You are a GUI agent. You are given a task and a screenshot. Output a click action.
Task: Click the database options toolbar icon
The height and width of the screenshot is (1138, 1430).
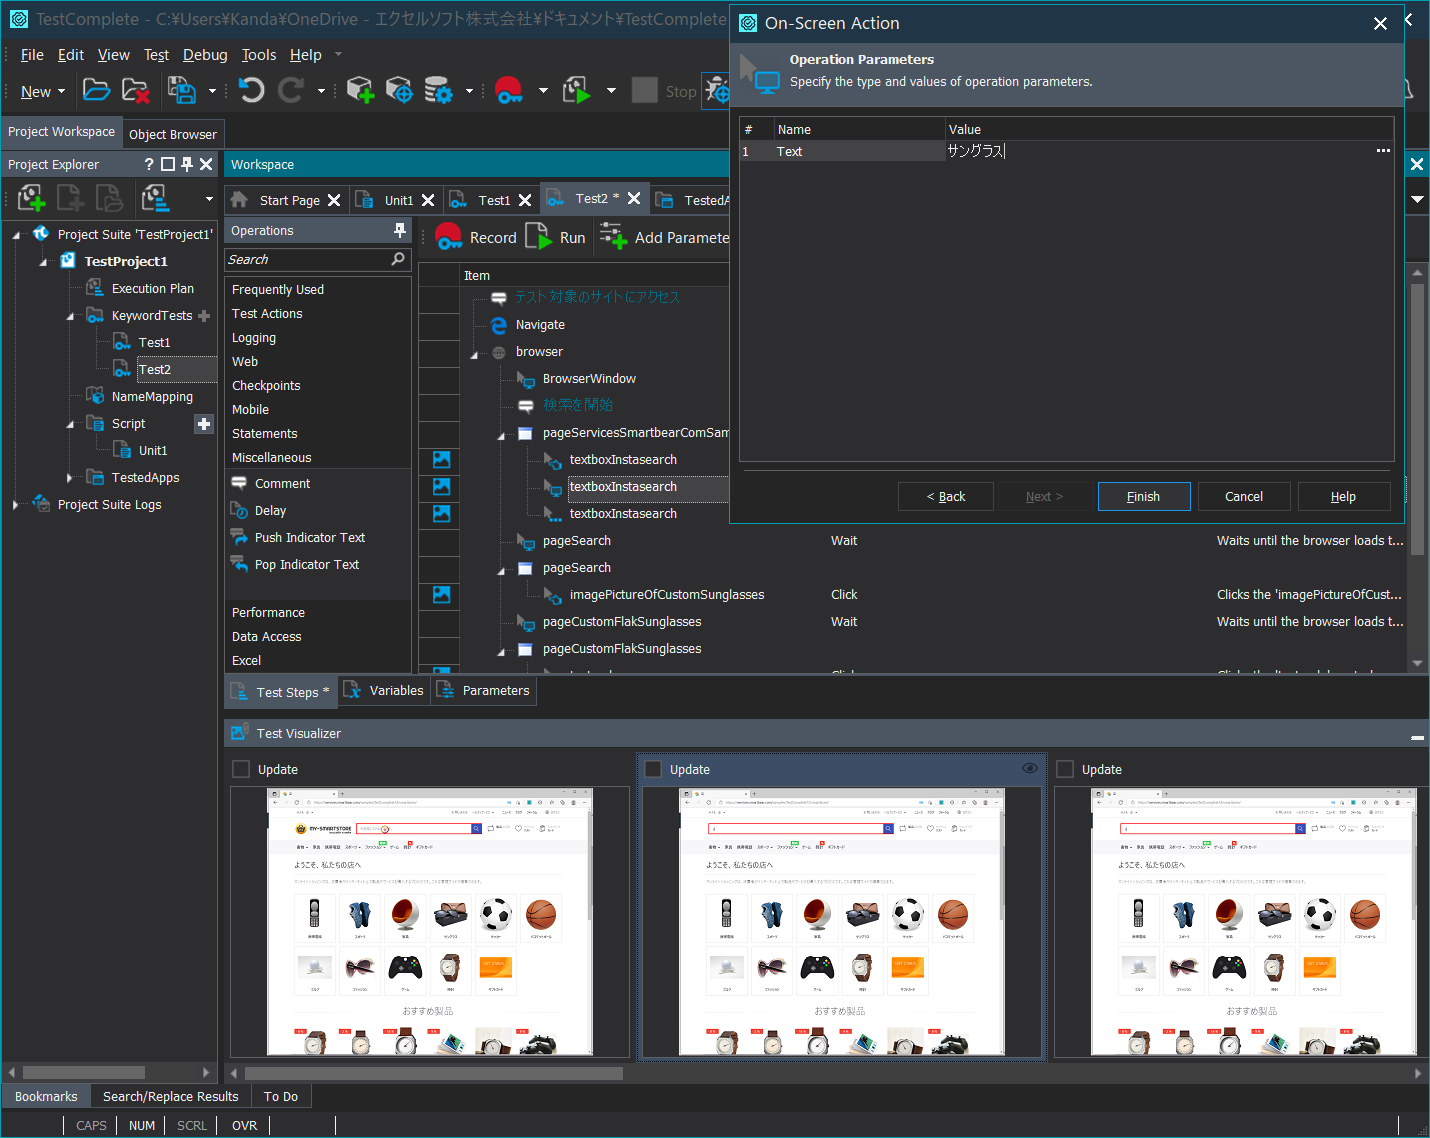438,90
